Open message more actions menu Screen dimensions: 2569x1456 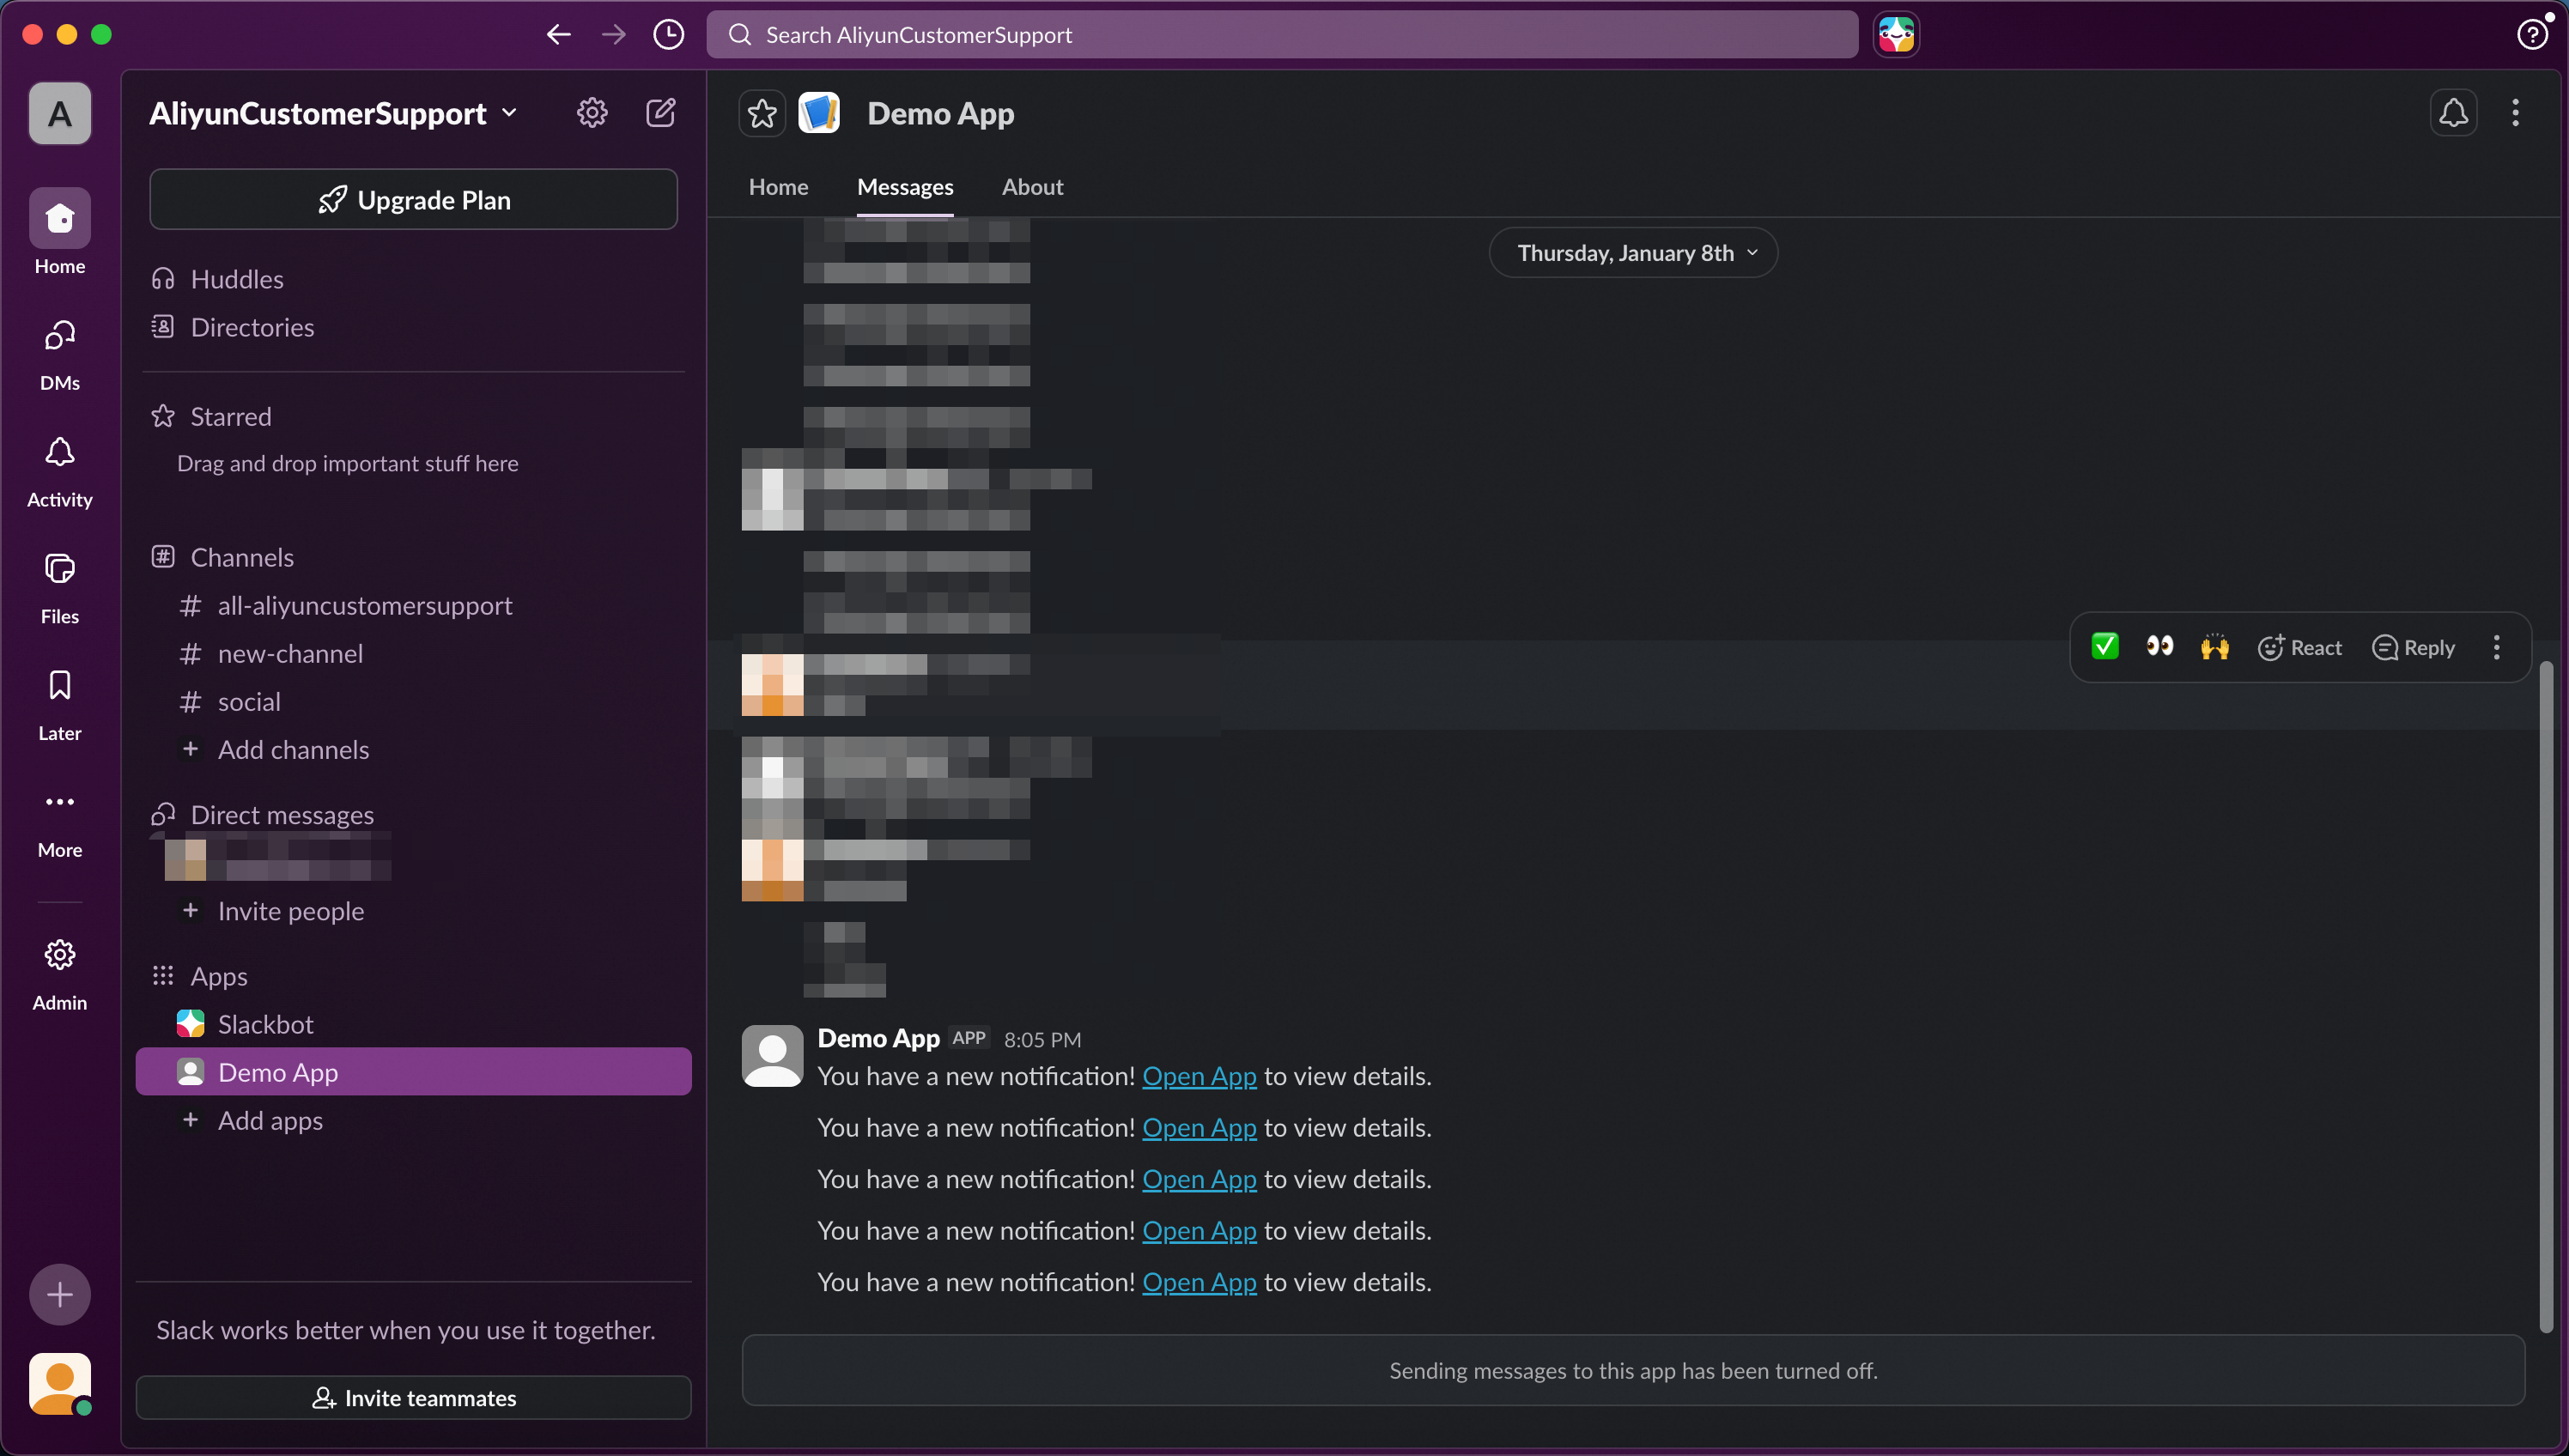[x=2496, y=647]
